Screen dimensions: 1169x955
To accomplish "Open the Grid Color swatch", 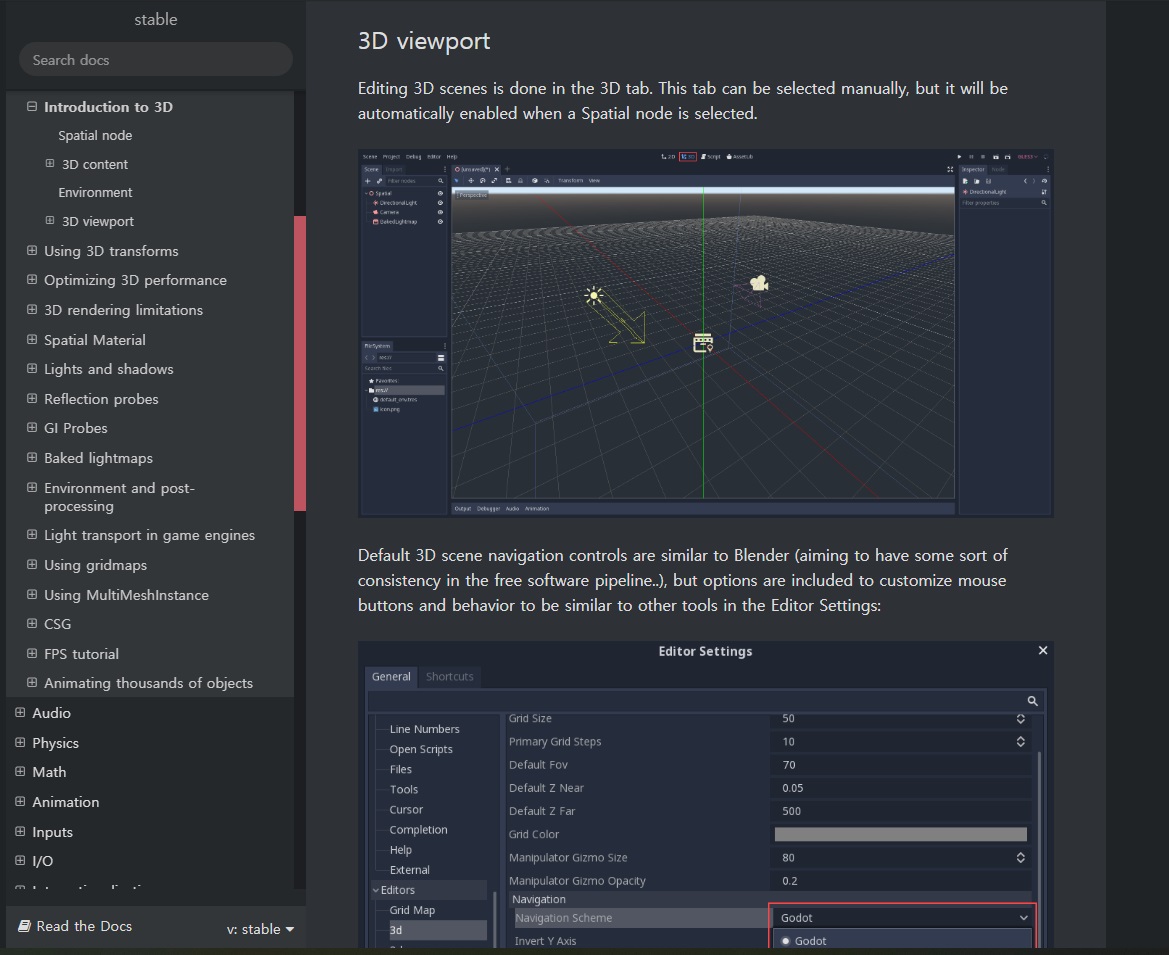I will [901, 834].
